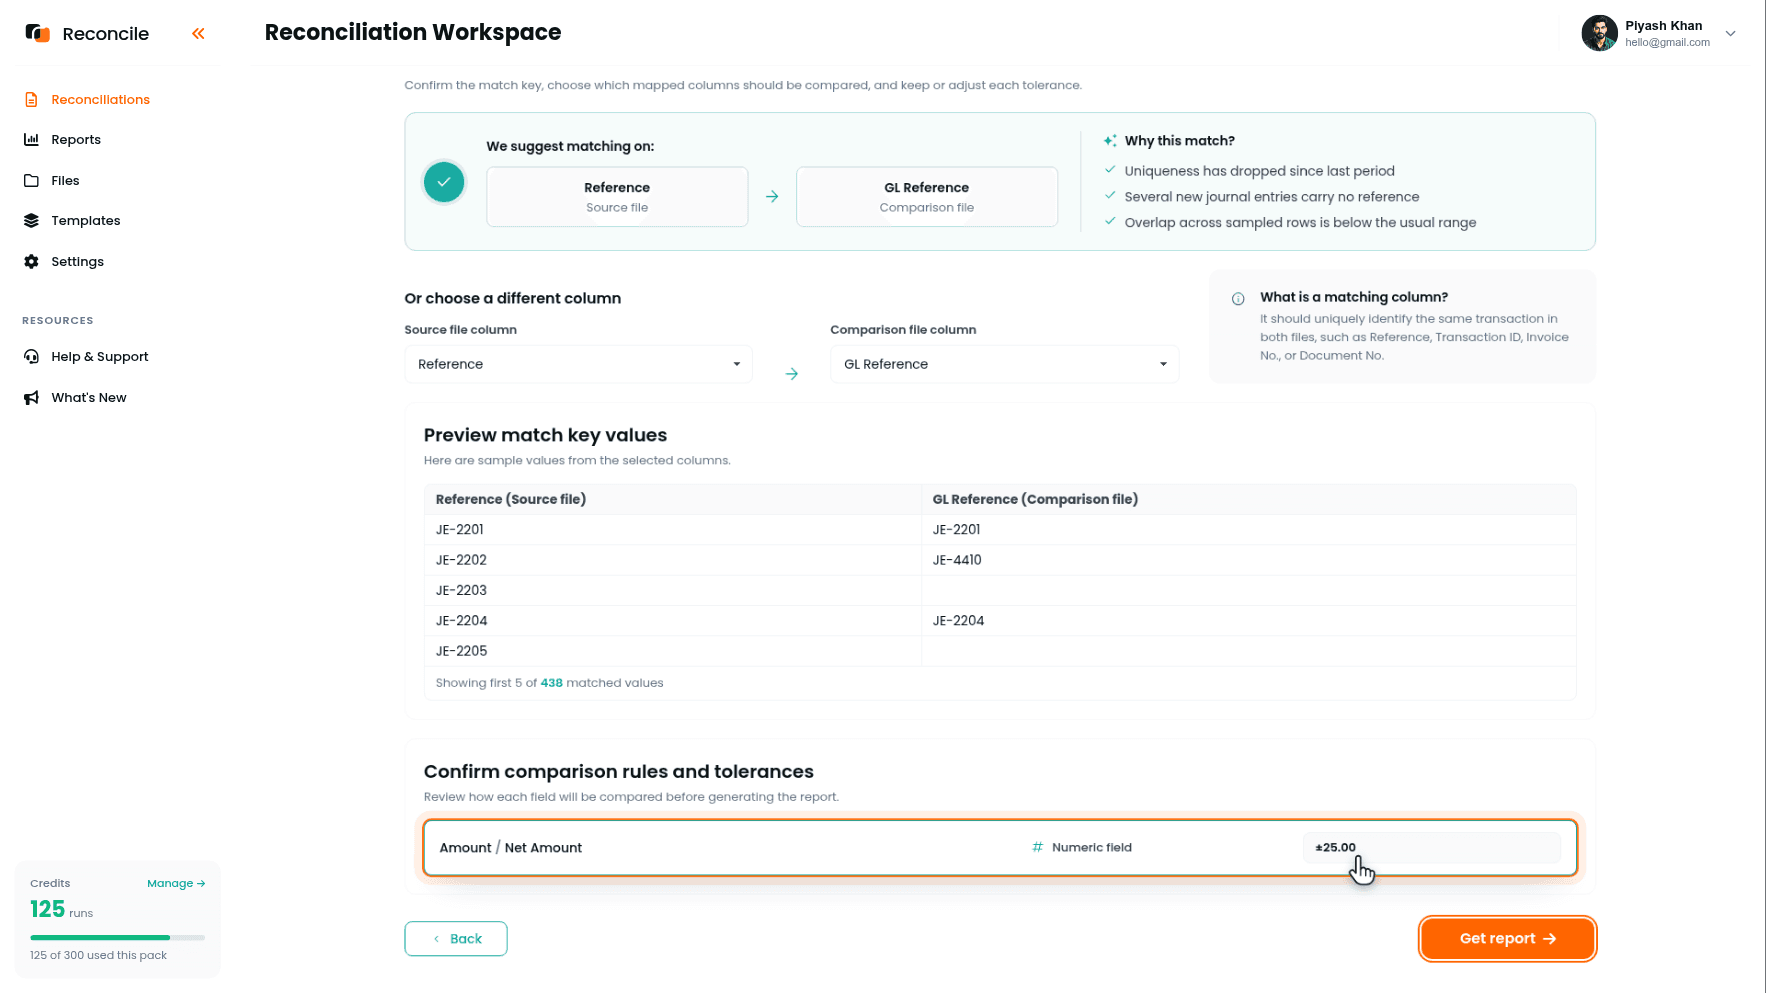Click the Reconcile logo icon

(x=37, y=33)
